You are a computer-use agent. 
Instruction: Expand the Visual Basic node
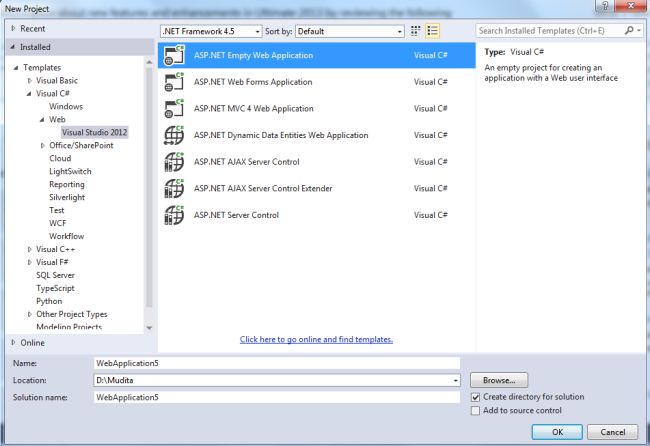pos(29,80)
